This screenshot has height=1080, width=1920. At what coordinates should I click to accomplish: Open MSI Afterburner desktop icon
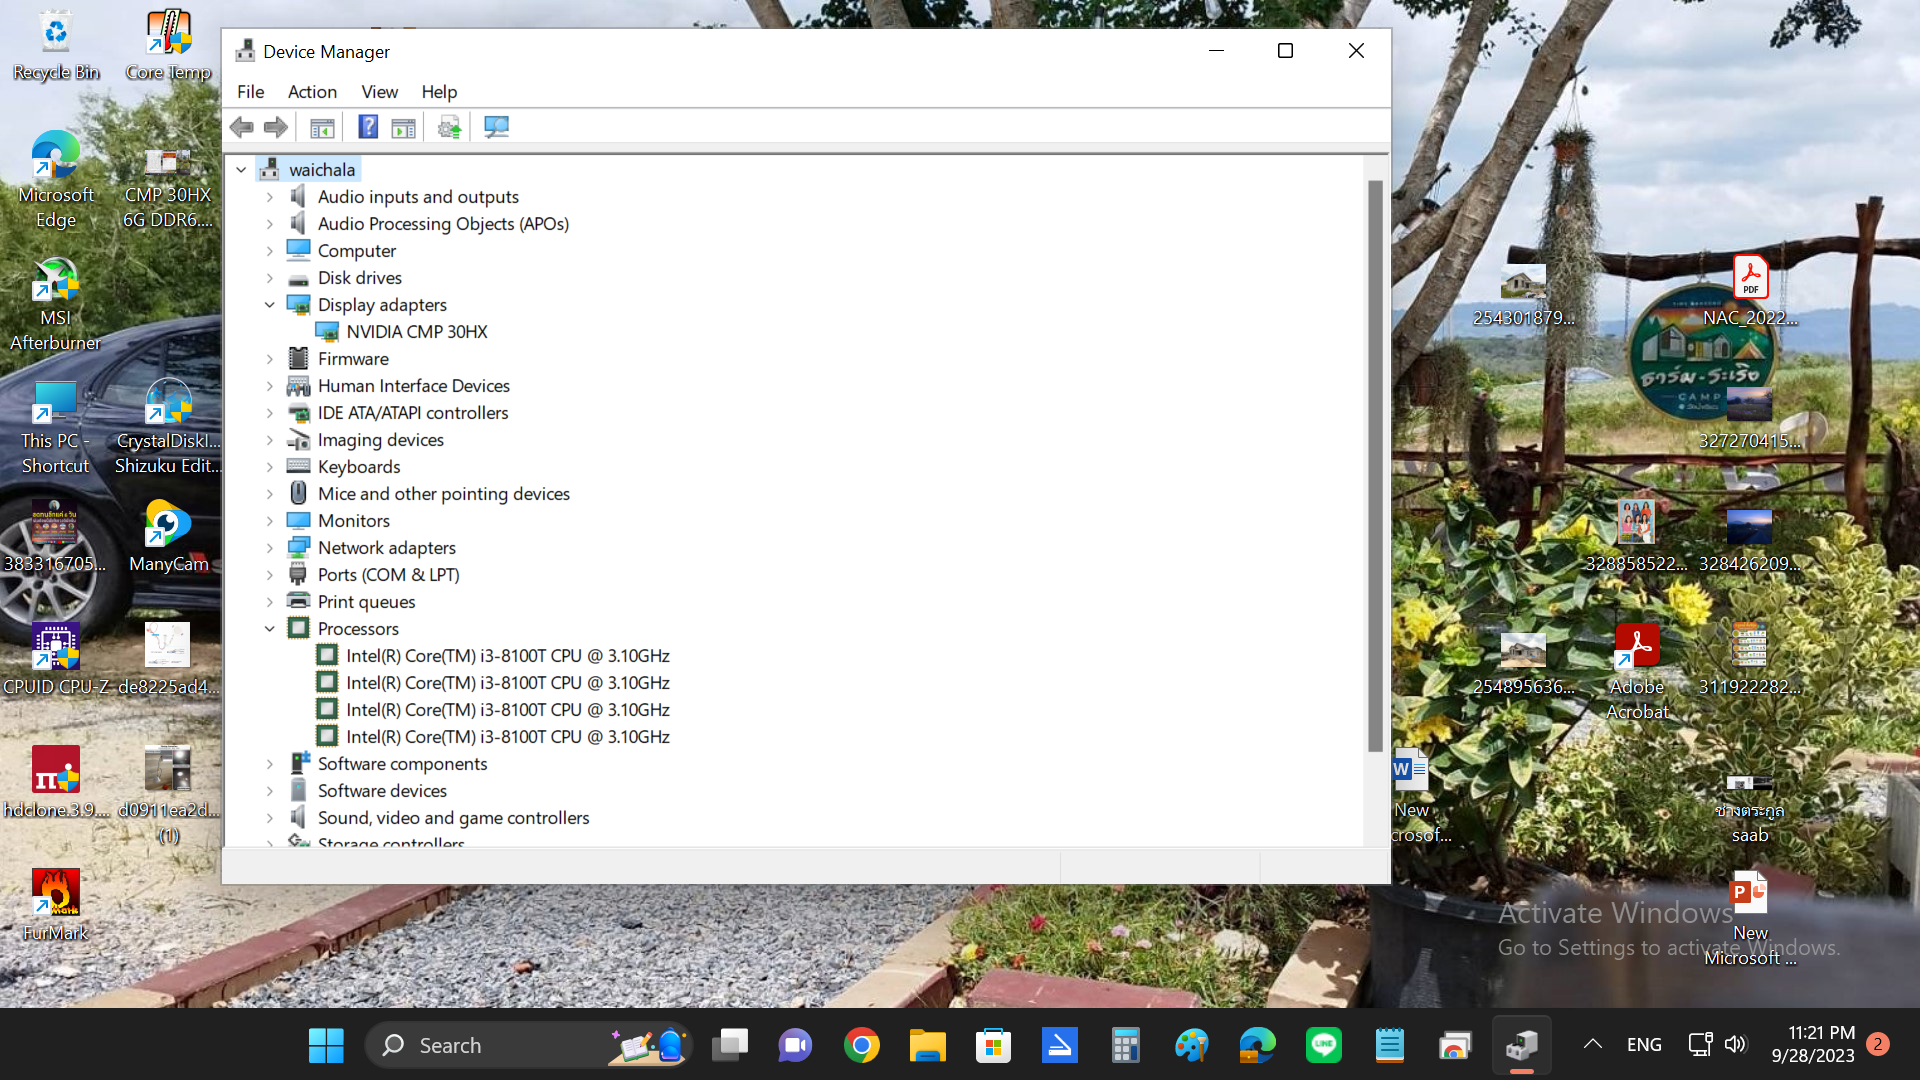point(56,305)
